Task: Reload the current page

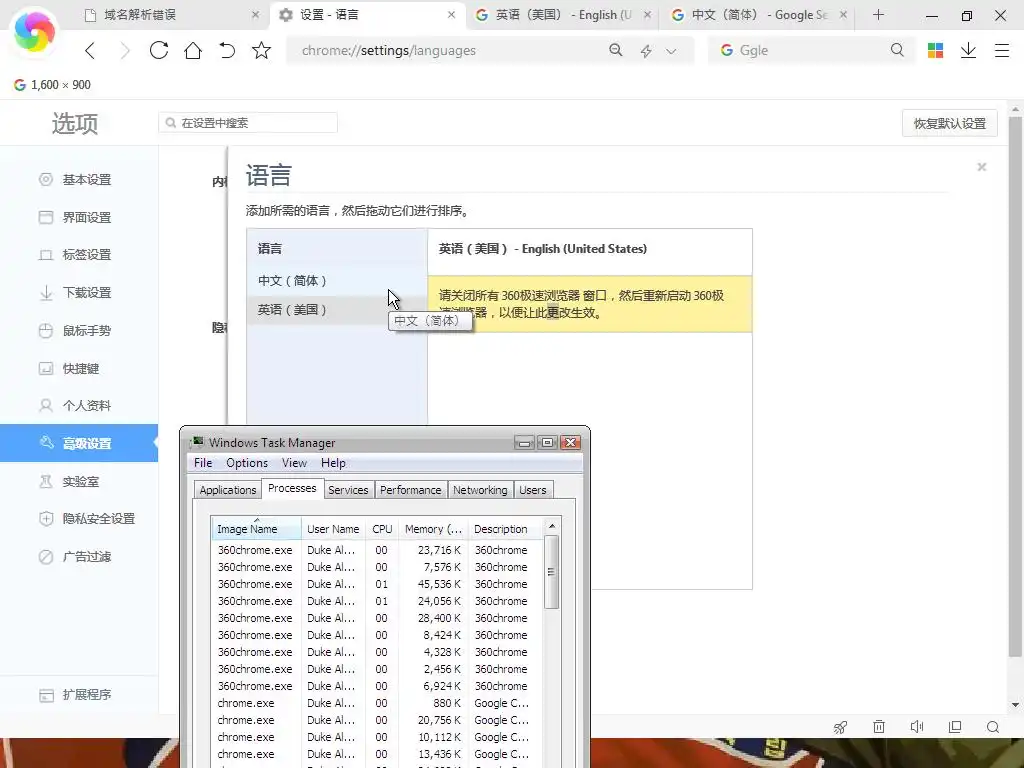Action: click(x=159, y=50)
